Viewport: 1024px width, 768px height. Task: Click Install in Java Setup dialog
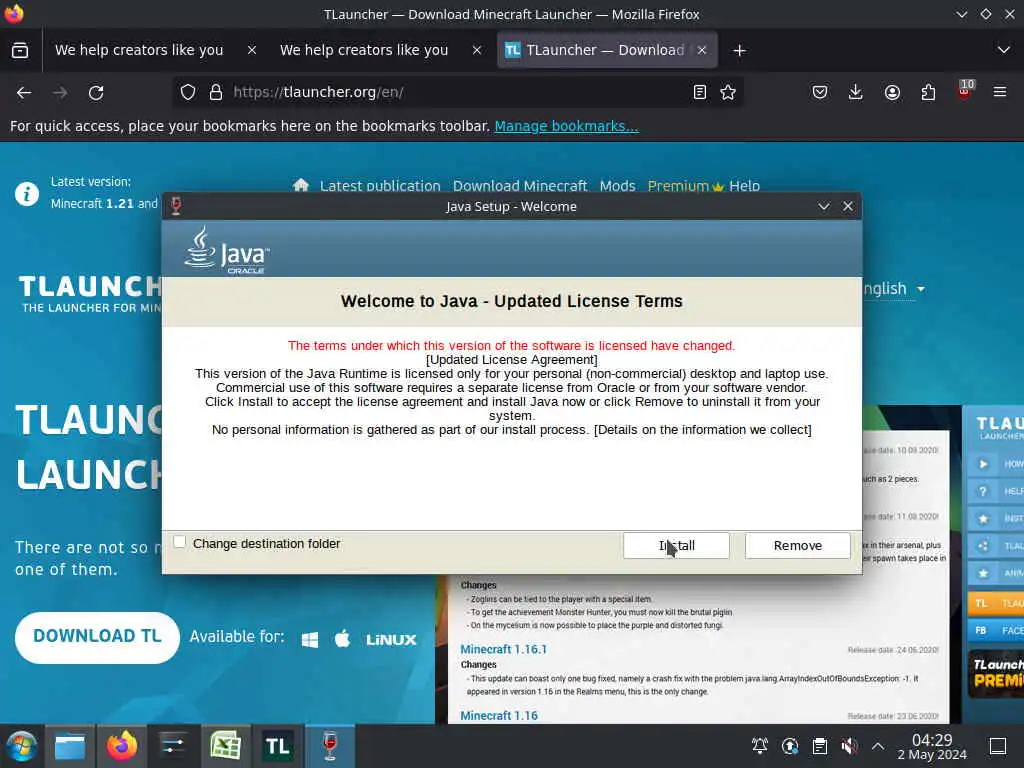point(676,545)
